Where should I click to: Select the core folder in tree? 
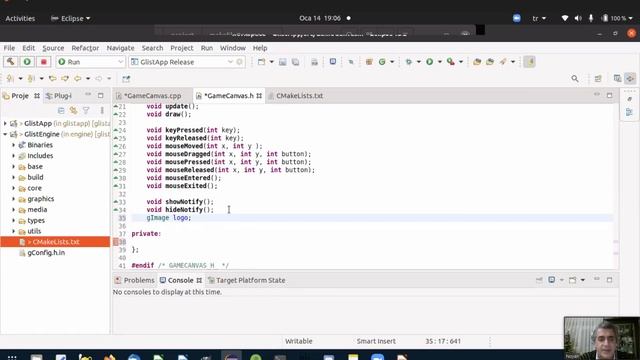[34, 188]
